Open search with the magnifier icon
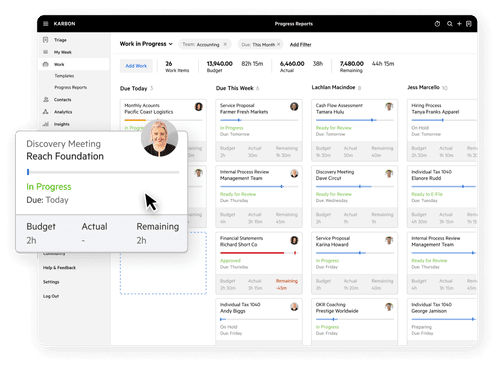The height and width of the screenshot is (368, 500). (450, 24)
